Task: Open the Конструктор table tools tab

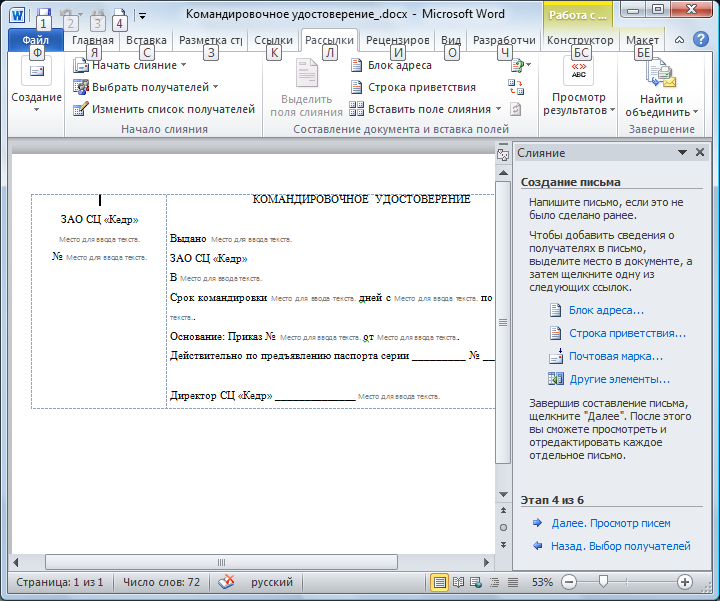Action: point(580,40)
